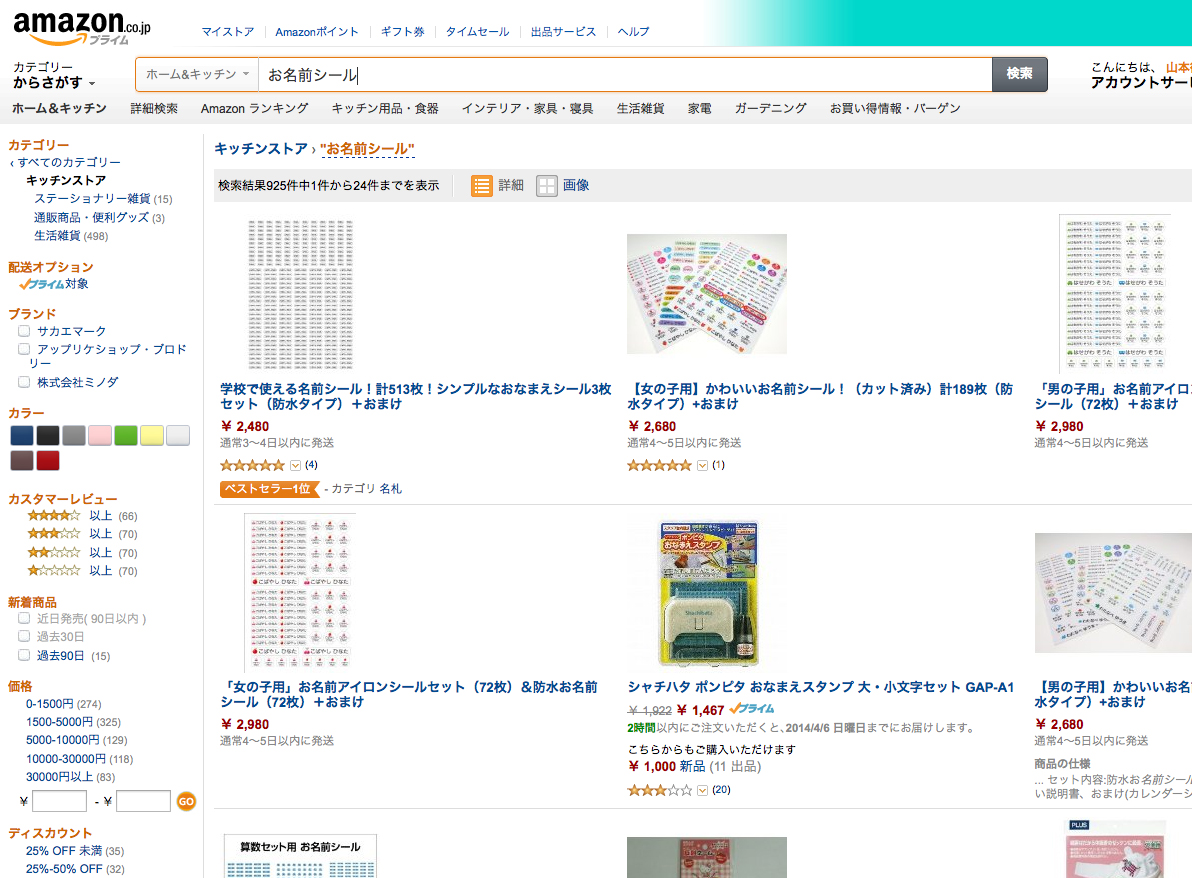Open rating dropdown for シャチハタ stamp product
This screenshot has height=878, width=1192.
point(702,790)
